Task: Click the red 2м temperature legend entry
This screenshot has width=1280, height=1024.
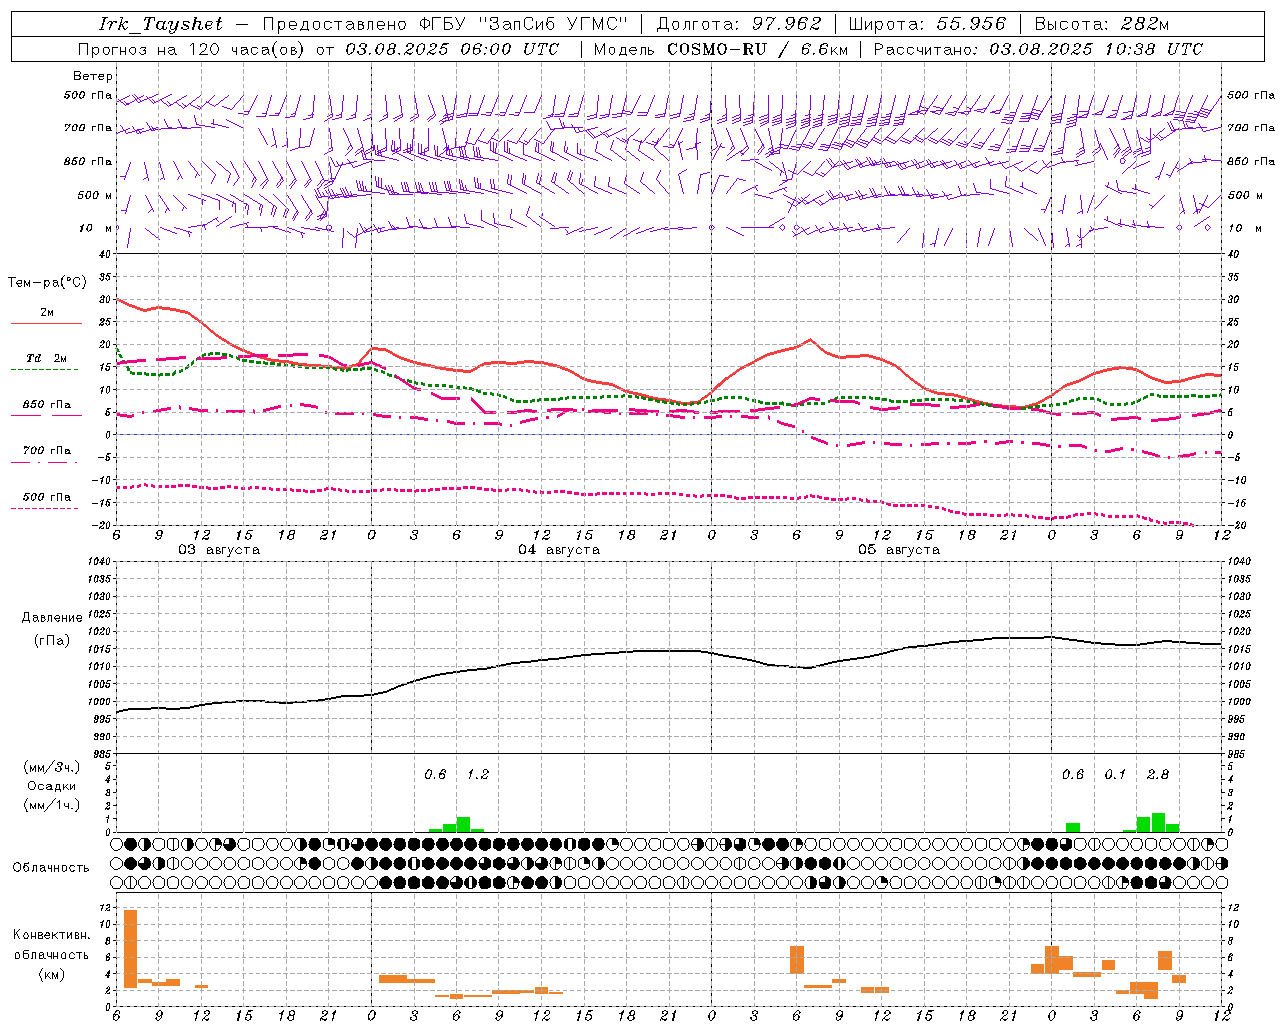Action: [x=47, y=312]
